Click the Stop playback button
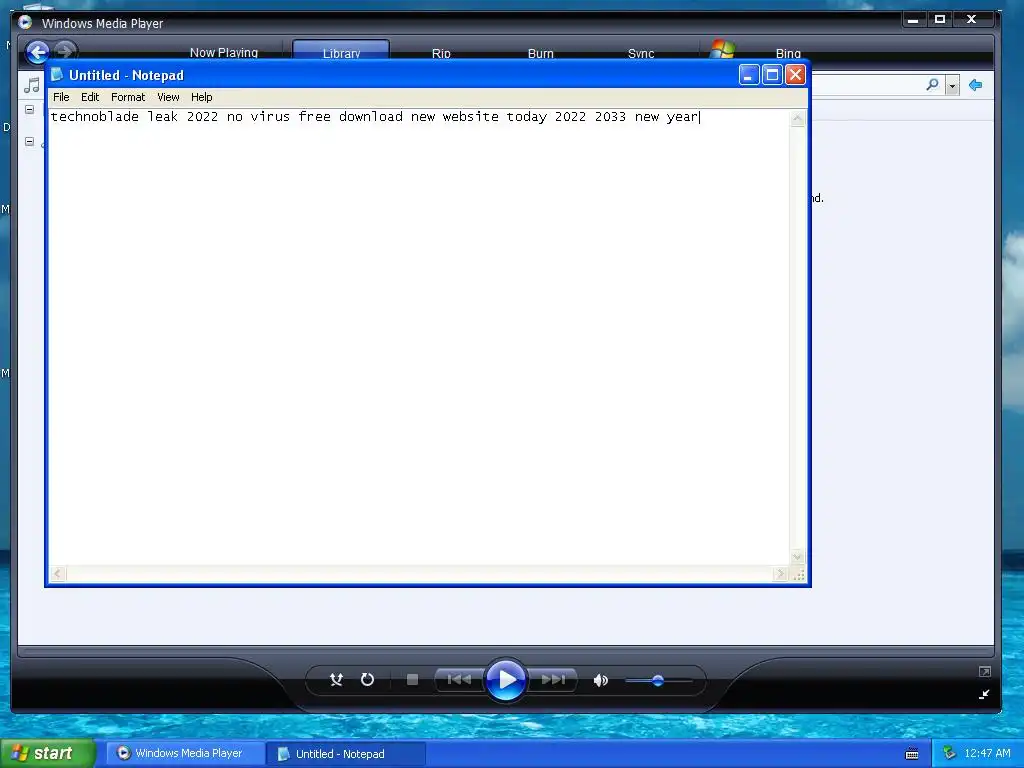1024x768 pixels. coord(412,680)
